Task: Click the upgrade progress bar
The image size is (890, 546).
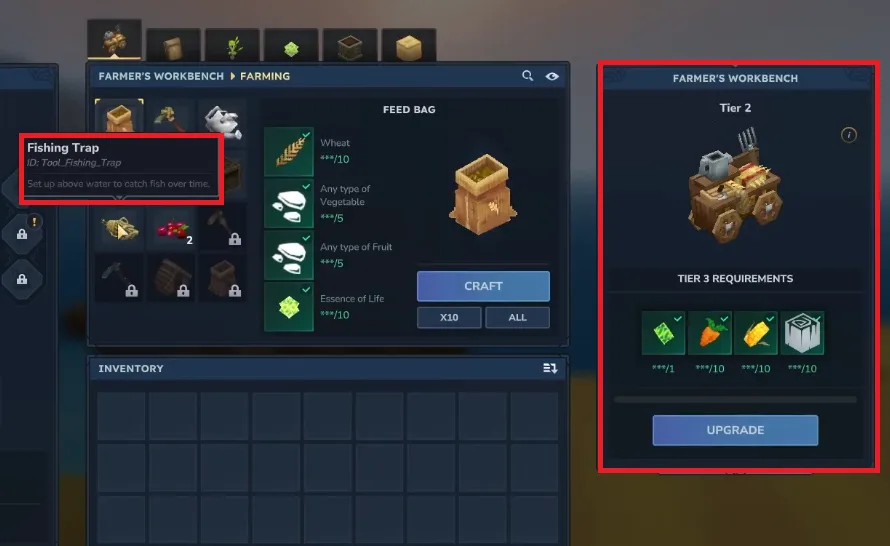Action: point(735,400)
